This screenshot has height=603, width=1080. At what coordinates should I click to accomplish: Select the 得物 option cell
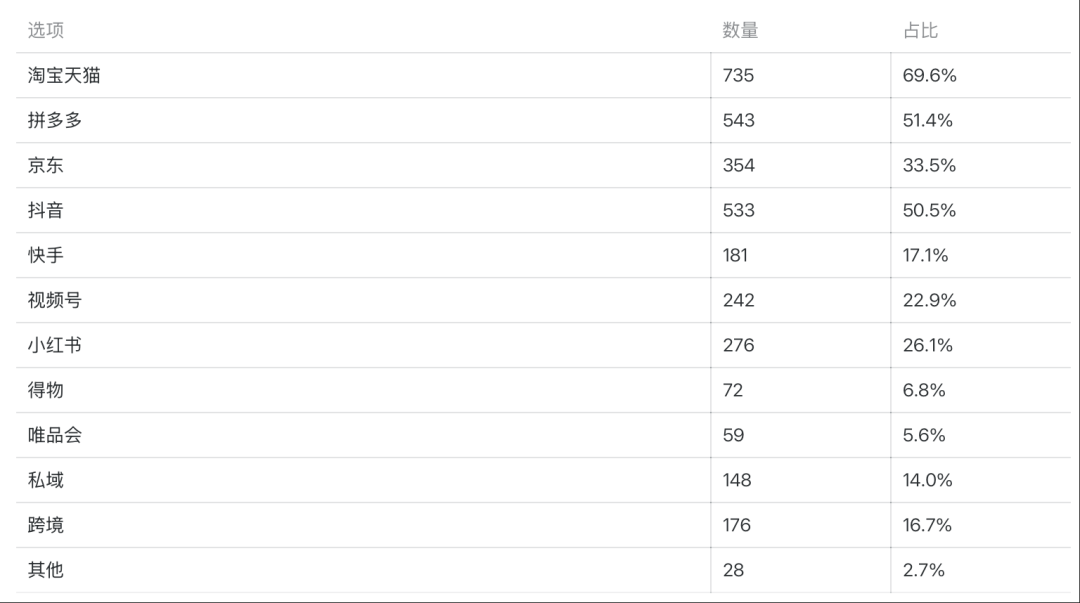tap(46, 390)
